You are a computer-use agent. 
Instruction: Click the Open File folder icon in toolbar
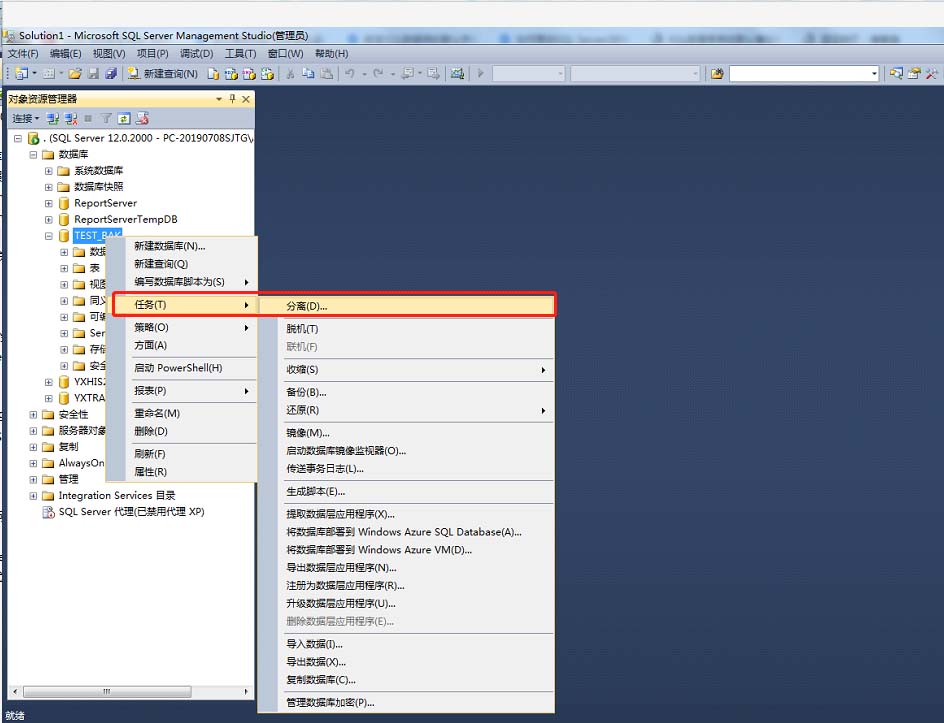75,74
